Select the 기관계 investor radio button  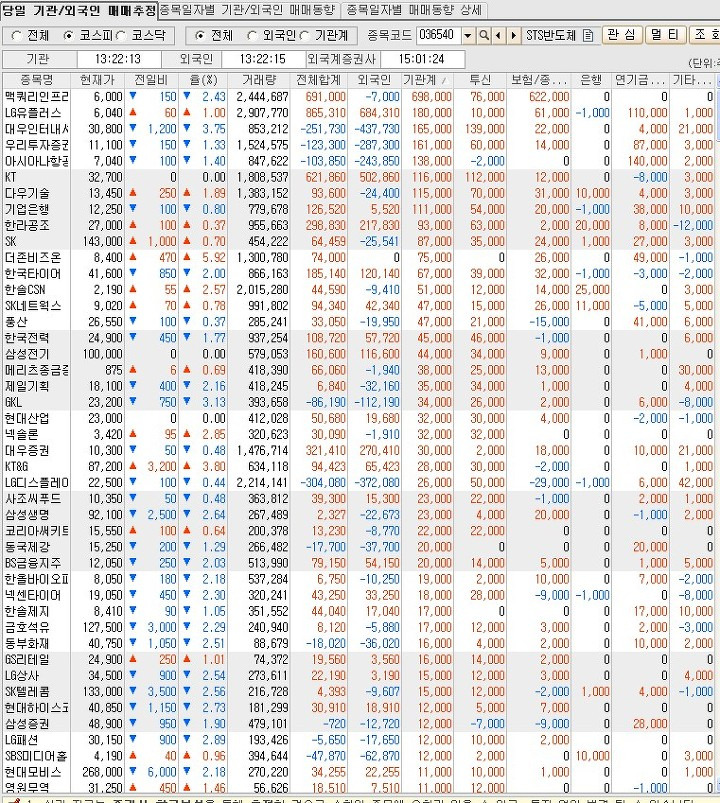click(x=305, y=35)
